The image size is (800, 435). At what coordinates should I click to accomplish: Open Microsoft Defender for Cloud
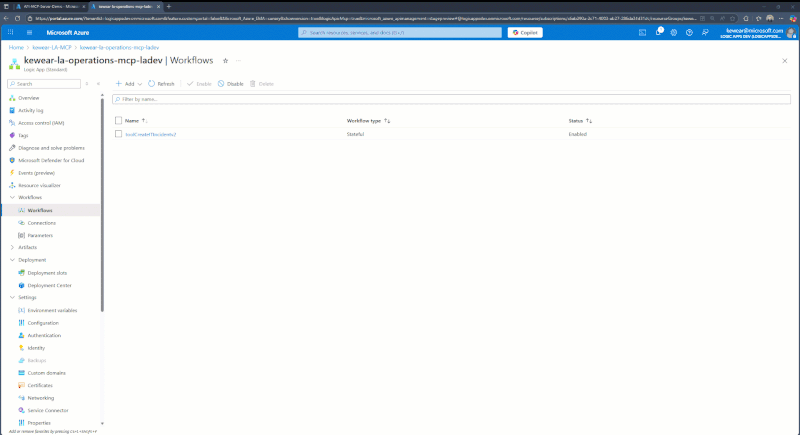click(51, 160)
